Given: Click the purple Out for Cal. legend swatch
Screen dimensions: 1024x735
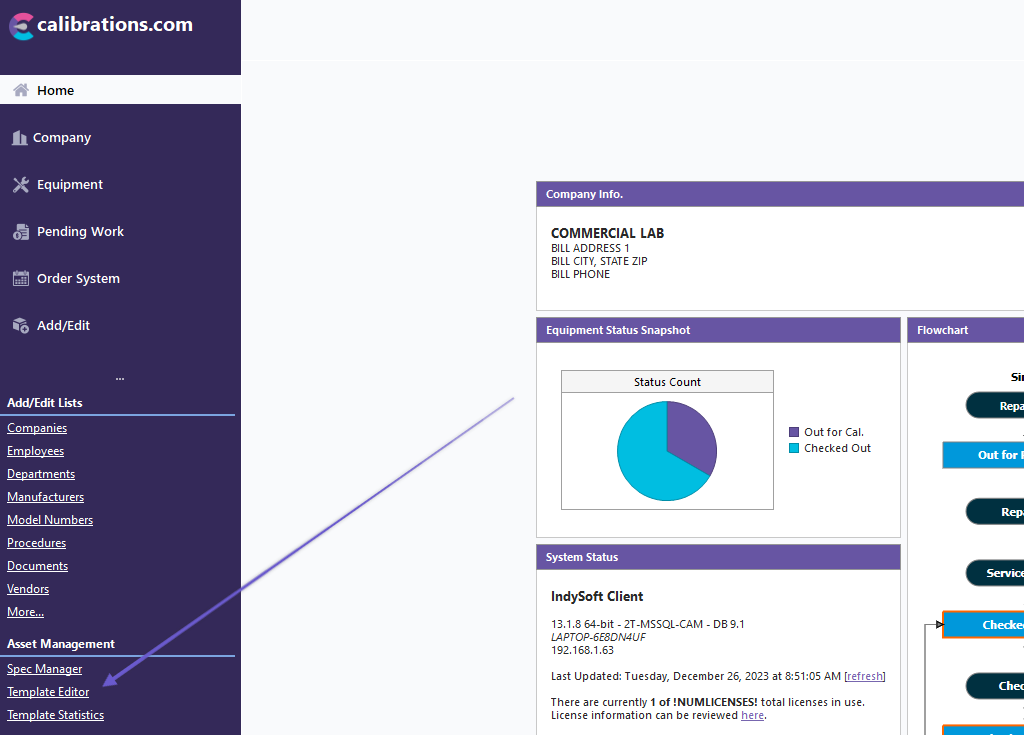Looking at the screenshot, I should (x=794, y=433).
